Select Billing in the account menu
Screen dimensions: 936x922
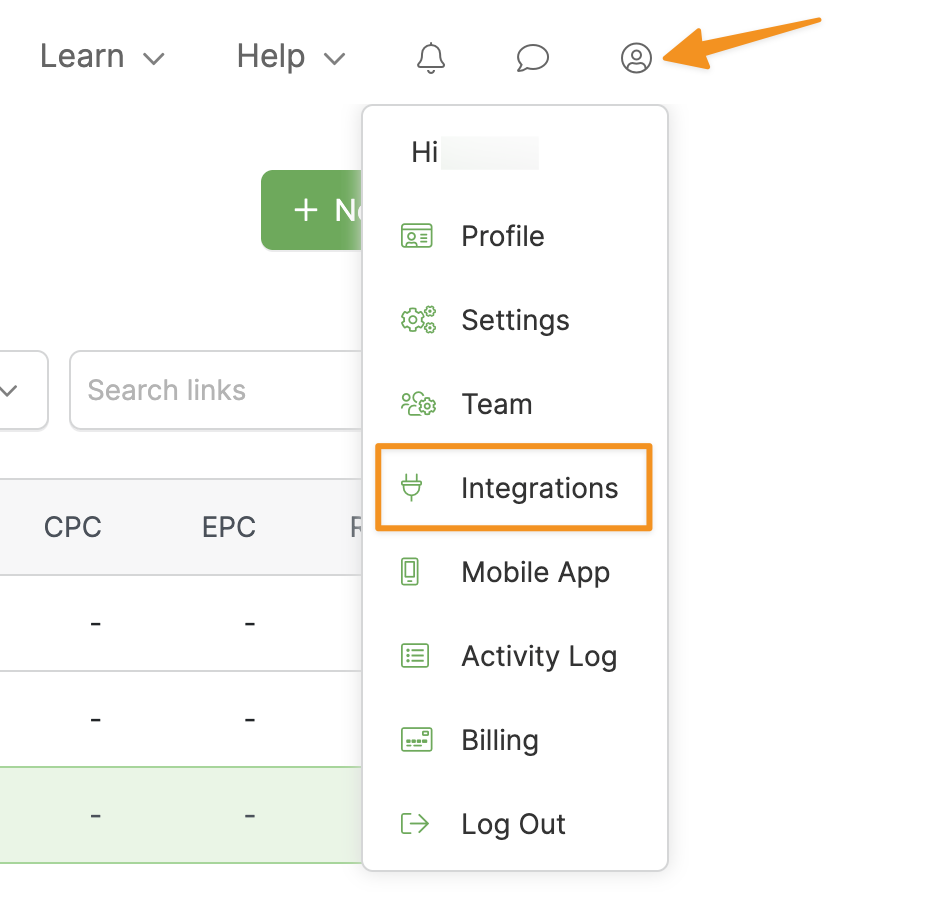pos(499,741)
